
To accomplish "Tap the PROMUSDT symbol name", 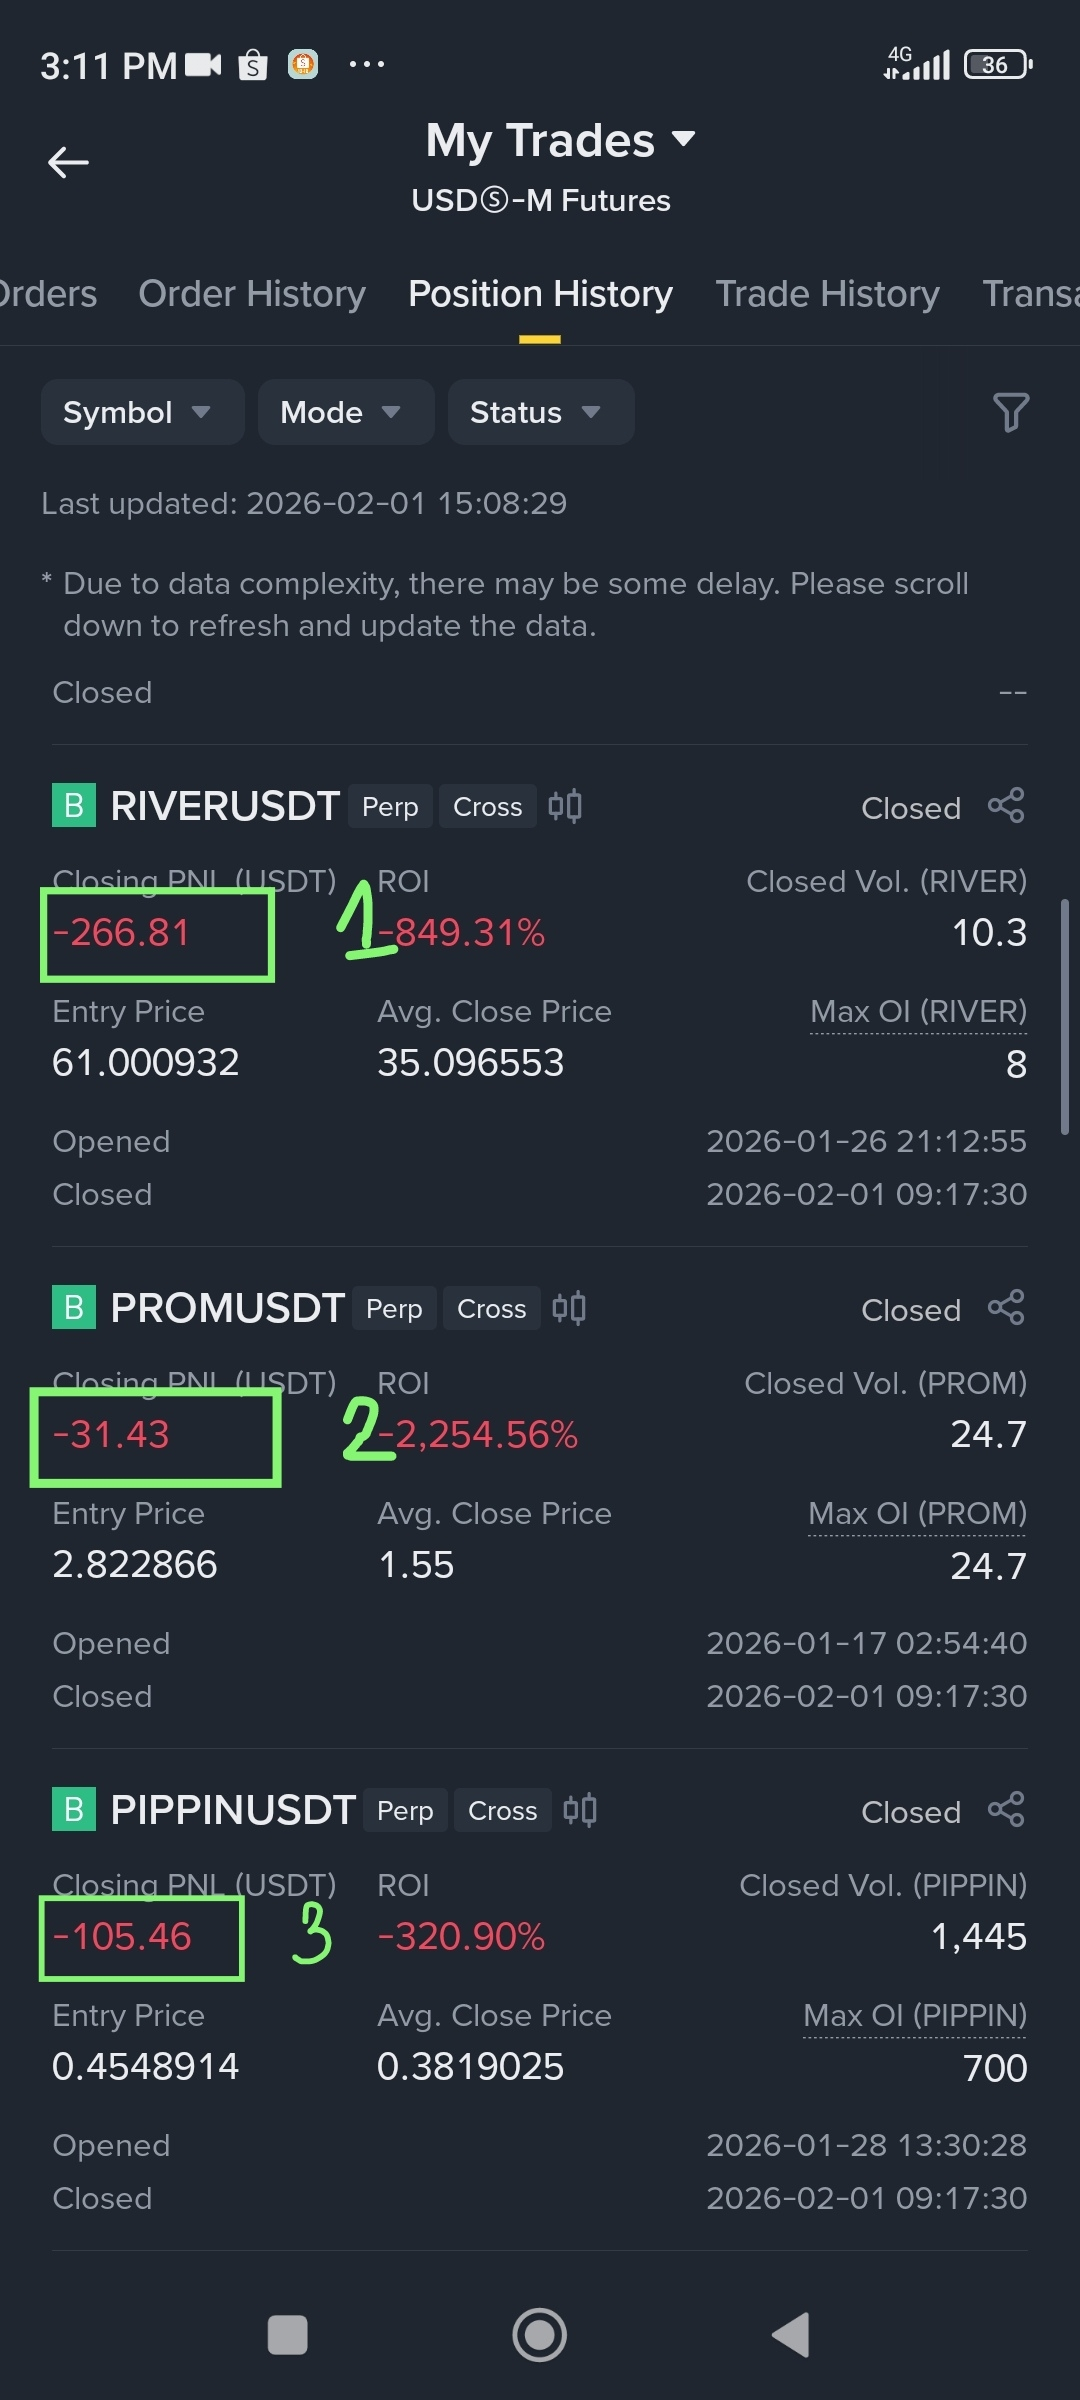I will [227, 1308].
